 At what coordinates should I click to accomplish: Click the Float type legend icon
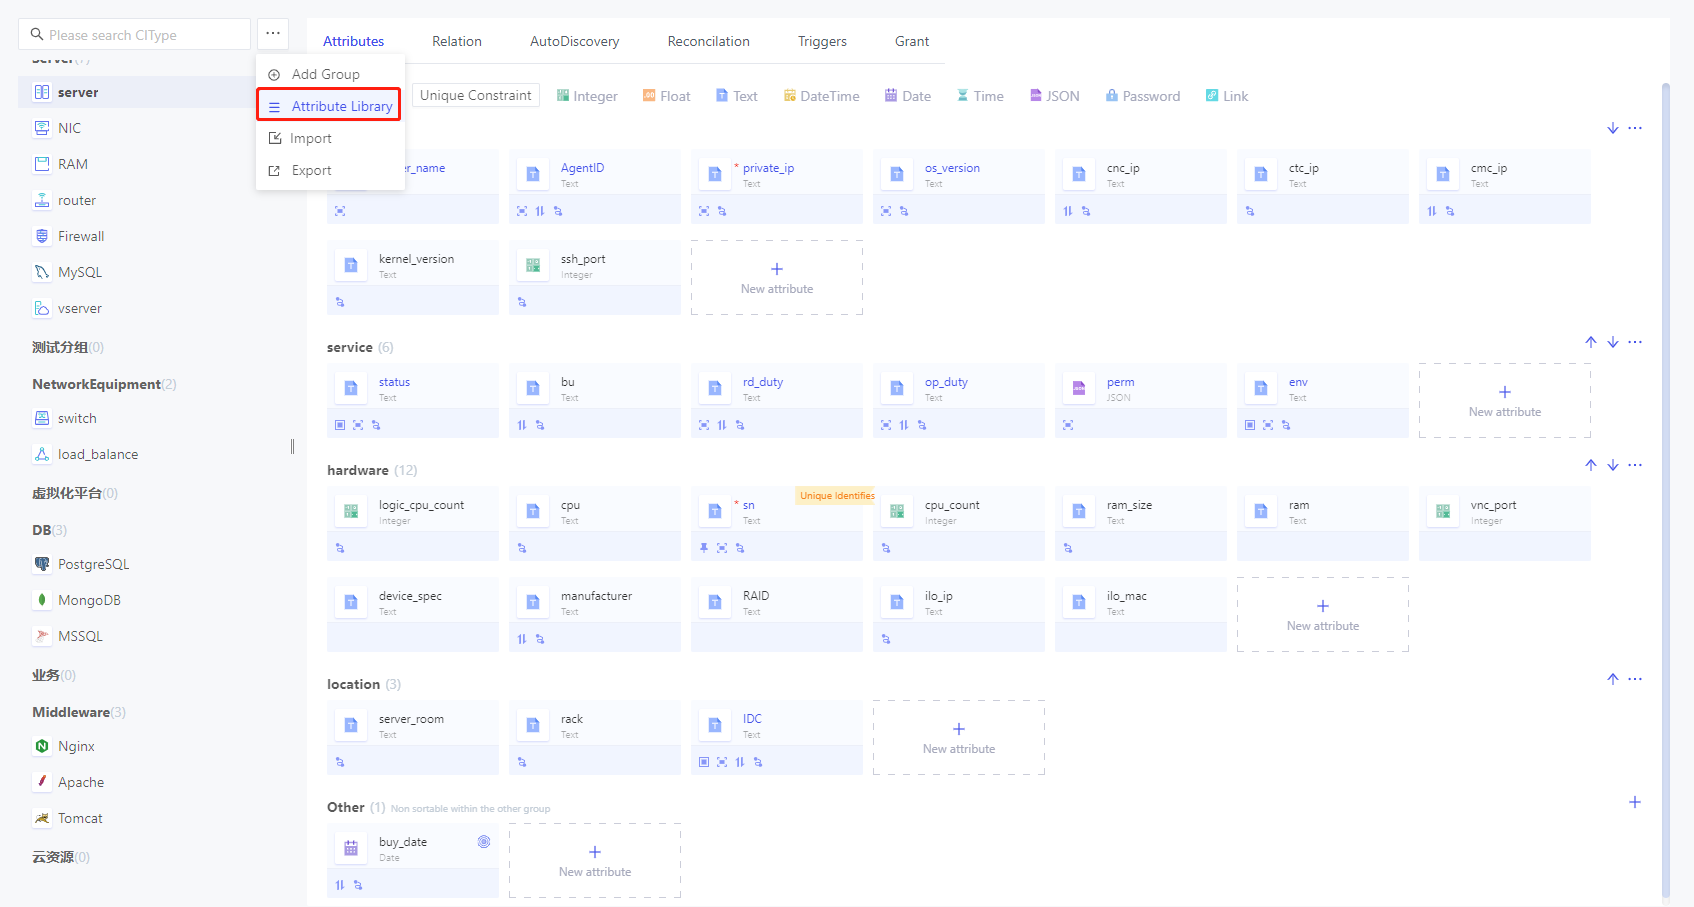[x=649, y=96]
